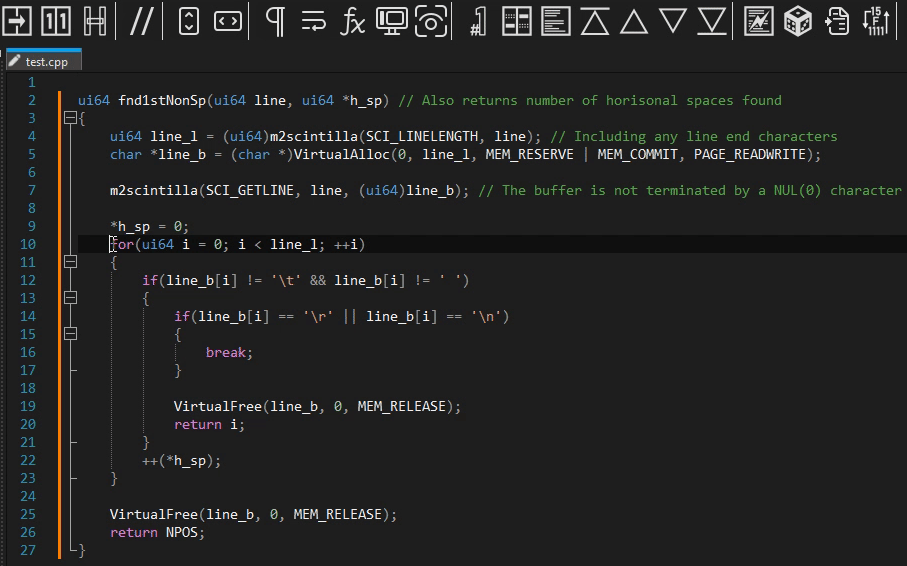
Task: Click SCI_LINELENGTH on line 4
Action: tap(422, 137)
